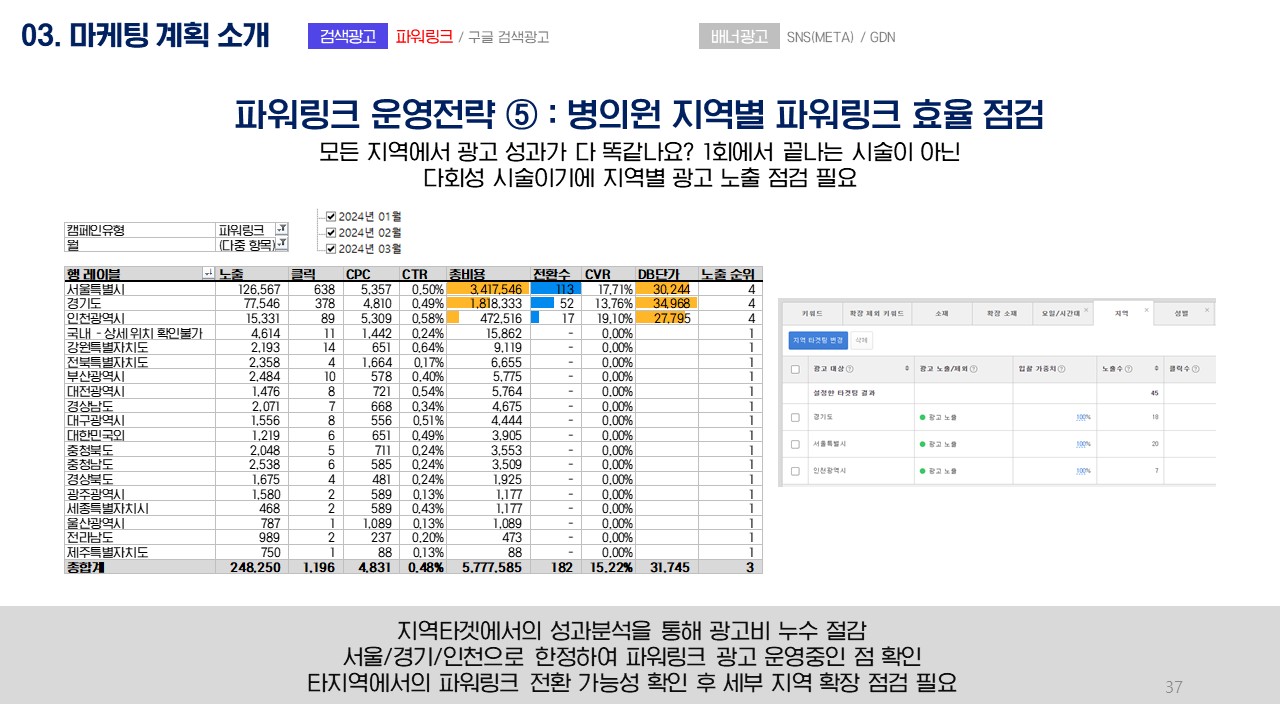1280x720 pixels.
Task: Click 100% bid weight link for 경기도
Action: [1083, 417]
